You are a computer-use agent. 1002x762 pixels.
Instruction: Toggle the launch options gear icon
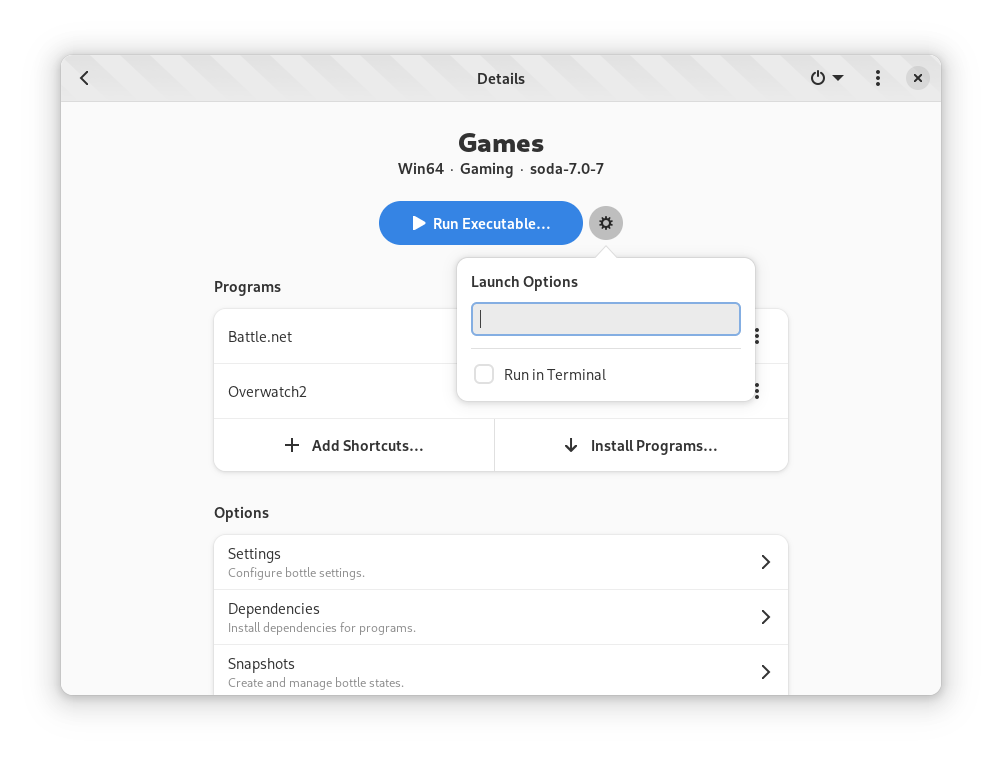(605, 223)
